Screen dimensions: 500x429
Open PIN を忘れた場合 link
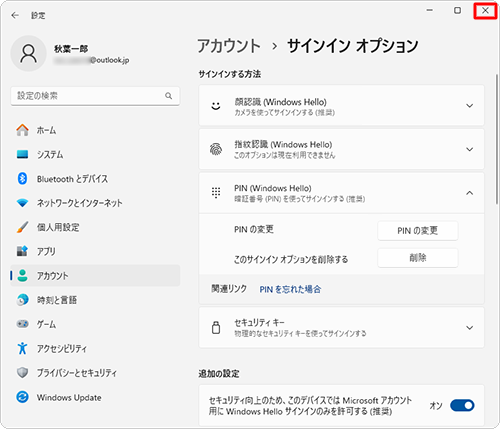[x=290, y=289]
